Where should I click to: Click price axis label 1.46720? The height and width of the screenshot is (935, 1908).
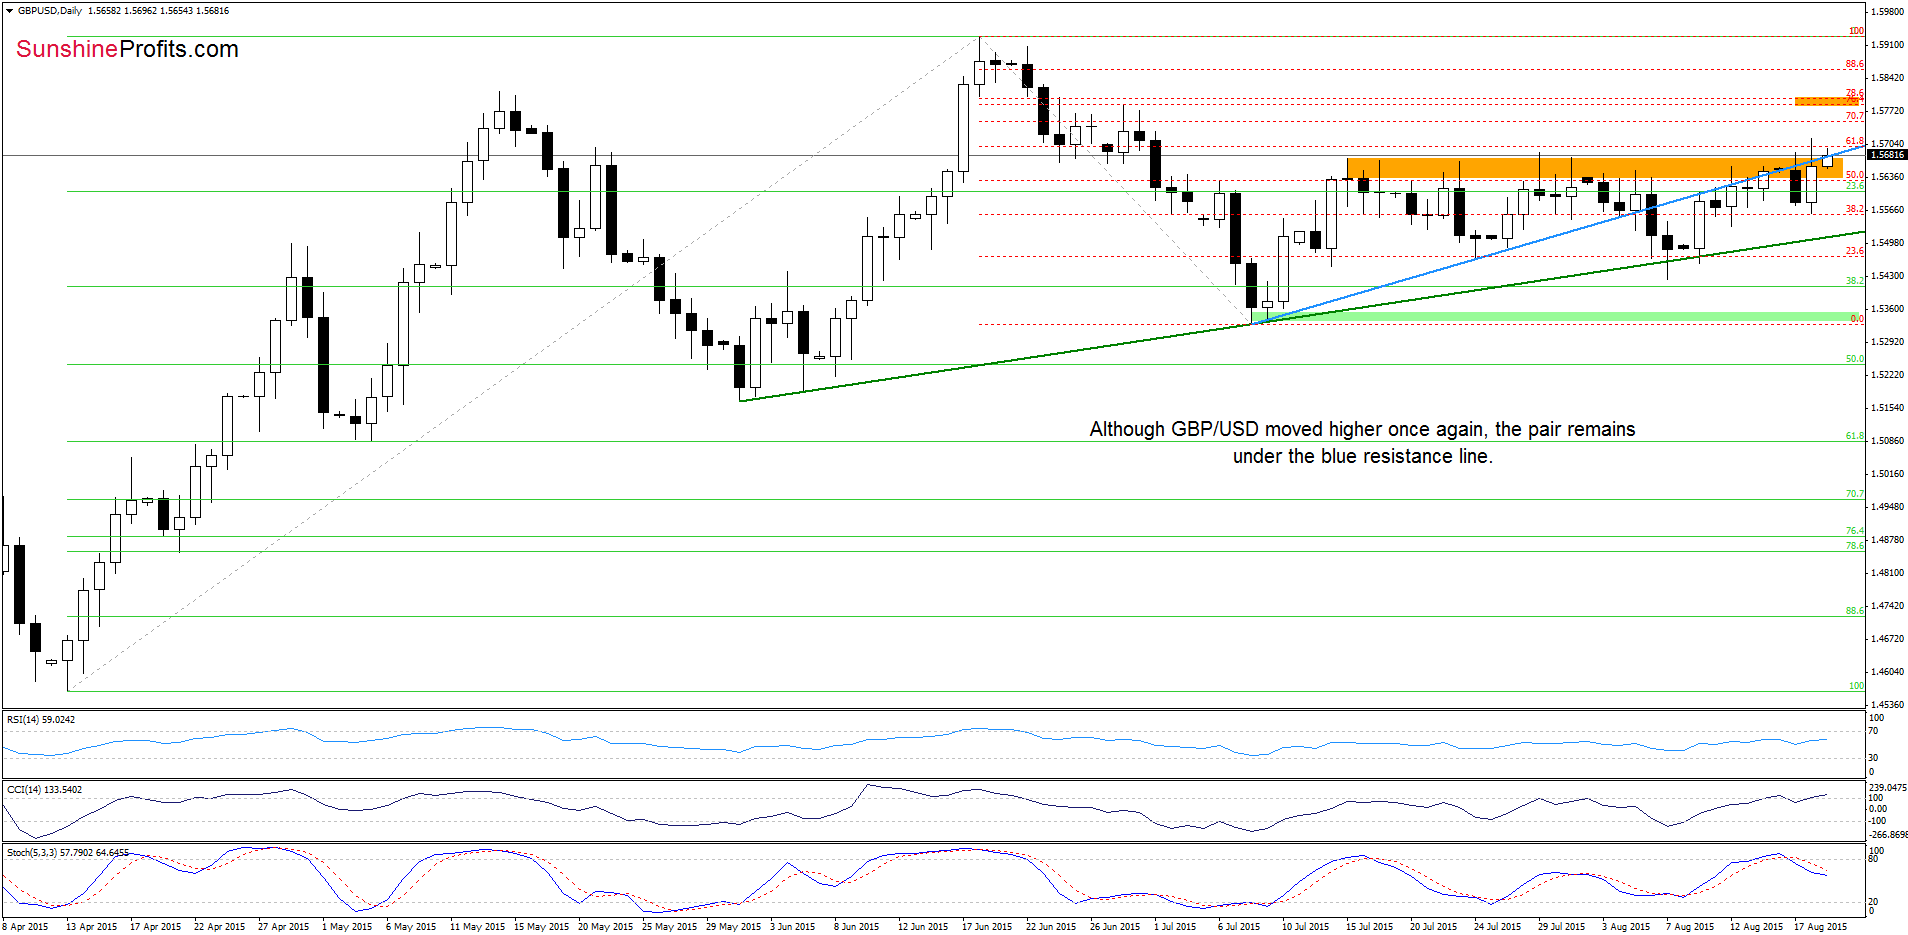(x=1888, y=639)
